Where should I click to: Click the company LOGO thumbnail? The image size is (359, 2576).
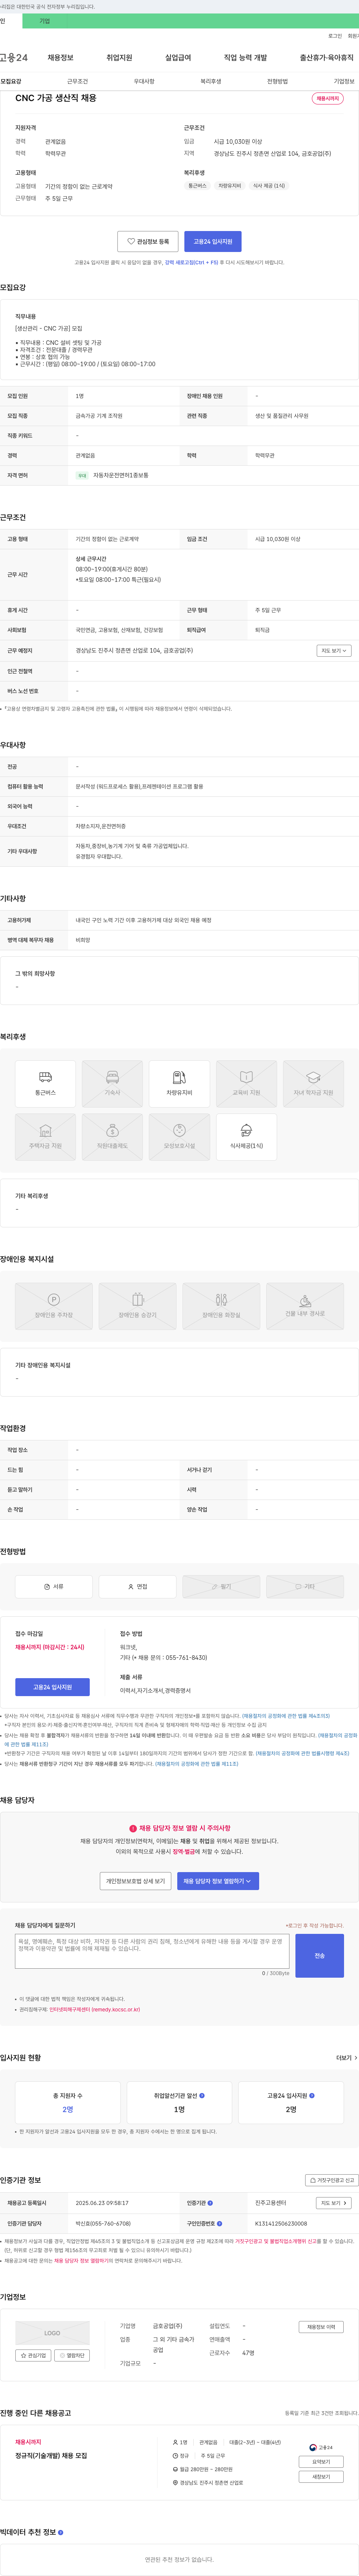[52, 2333]
